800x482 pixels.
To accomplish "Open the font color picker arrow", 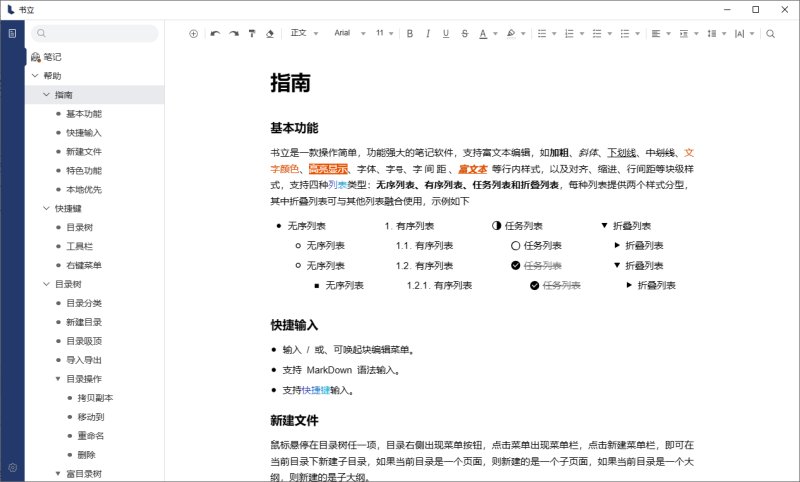I will pyautogui.click(x=495, y=34).
